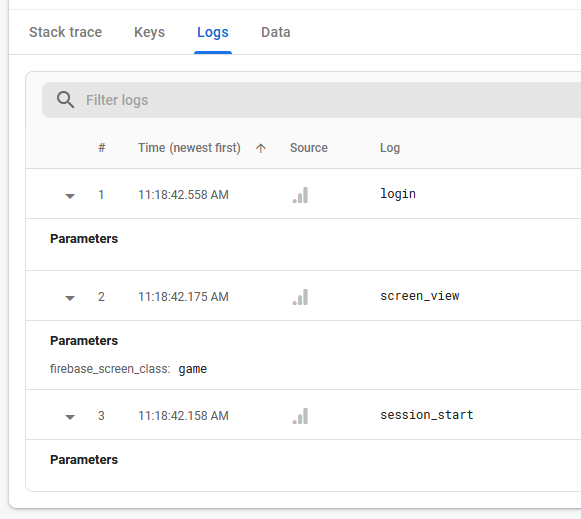Image resolution: width=581 pixels, height=519 pixels.
Task: Click the analytics source icon for screen_view
Action: pos(300,297)
